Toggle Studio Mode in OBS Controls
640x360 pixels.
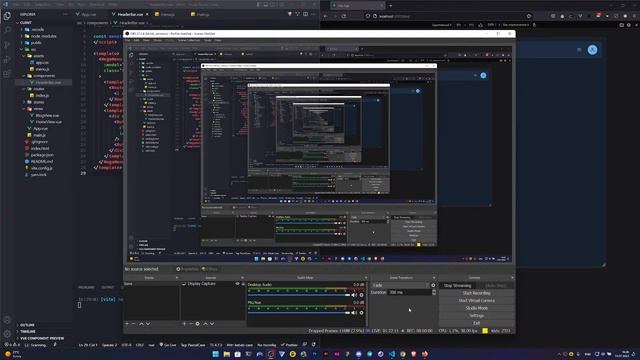click(x=476, y=308)
